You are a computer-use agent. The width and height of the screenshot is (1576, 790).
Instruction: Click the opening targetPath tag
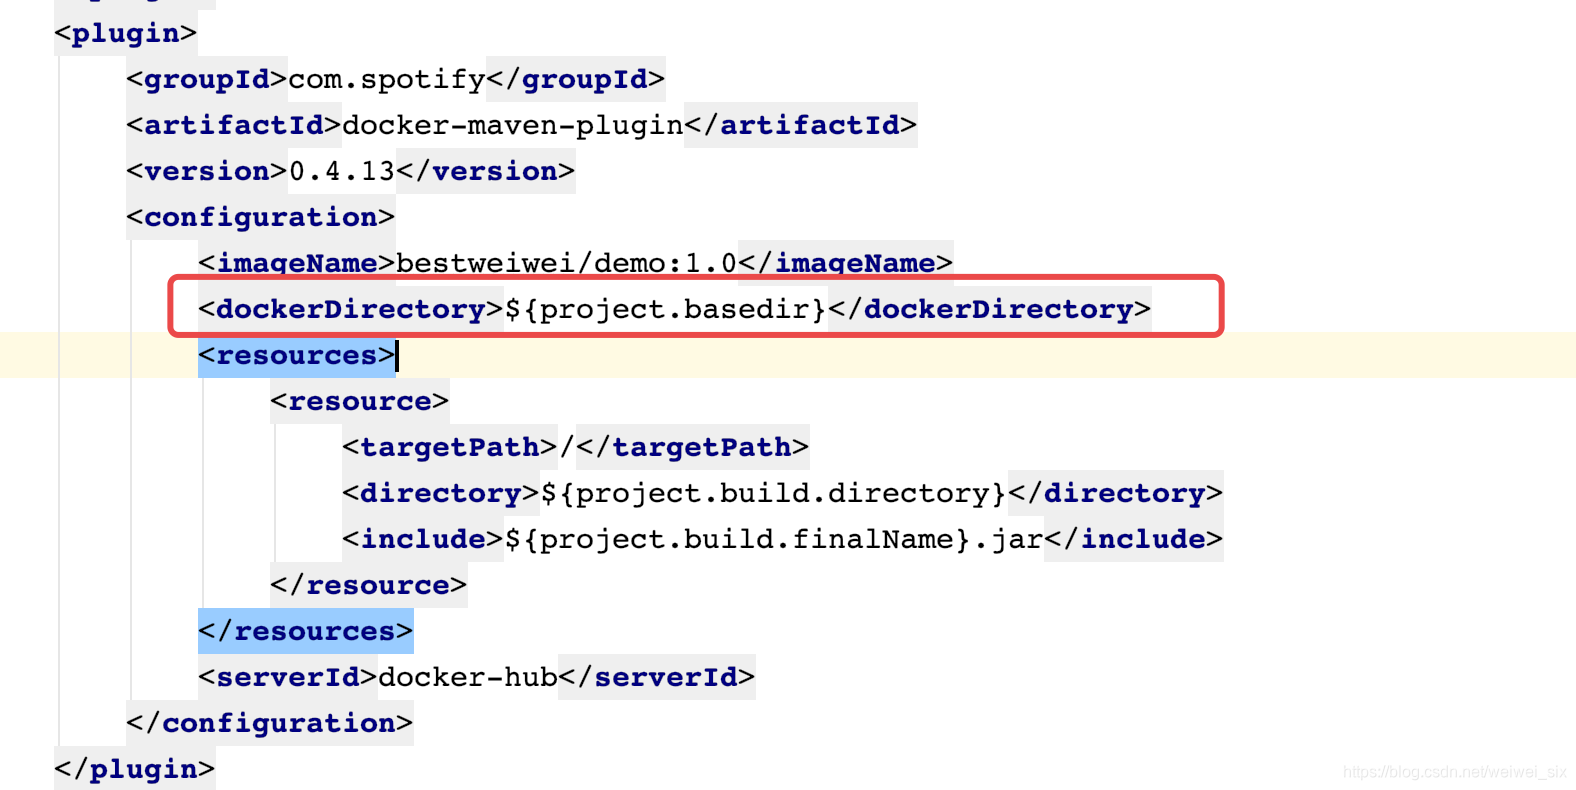click(x=450, y=447)
